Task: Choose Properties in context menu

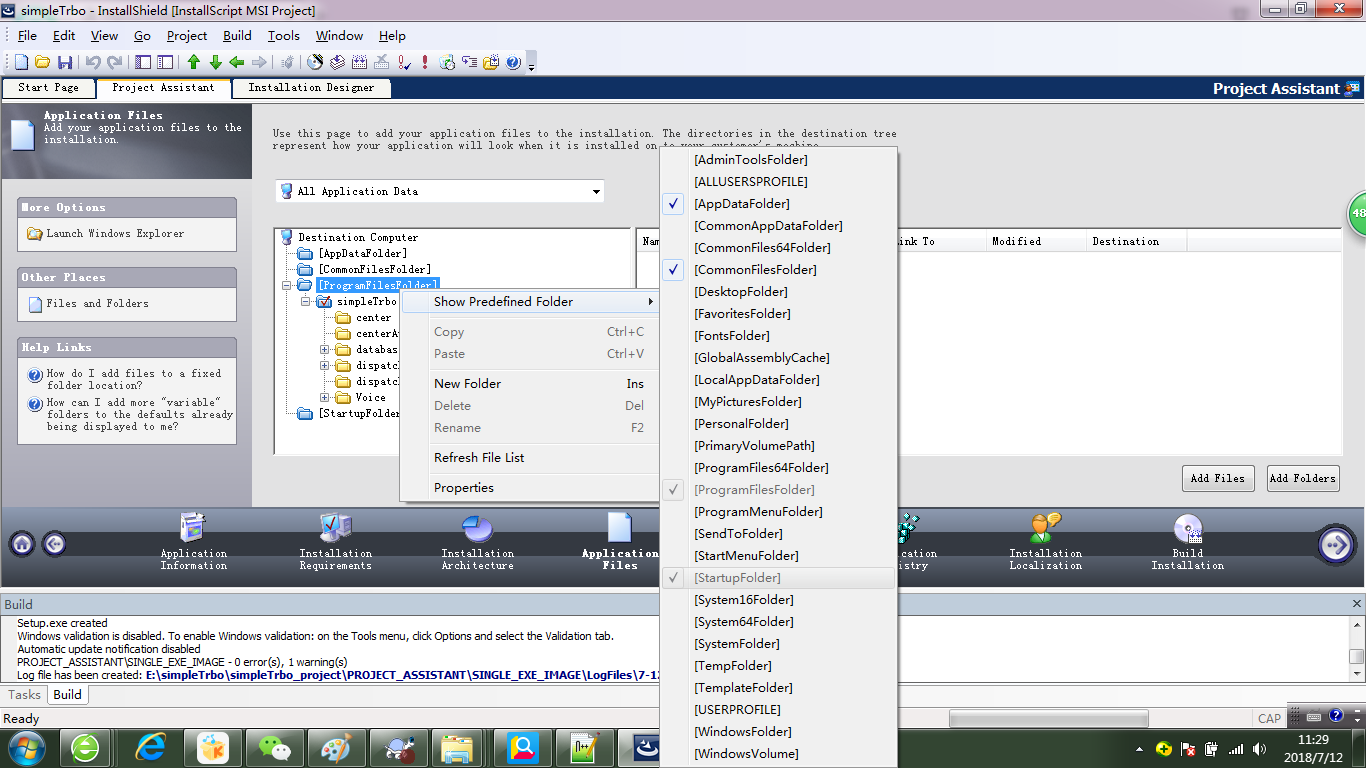Action: 529,487
